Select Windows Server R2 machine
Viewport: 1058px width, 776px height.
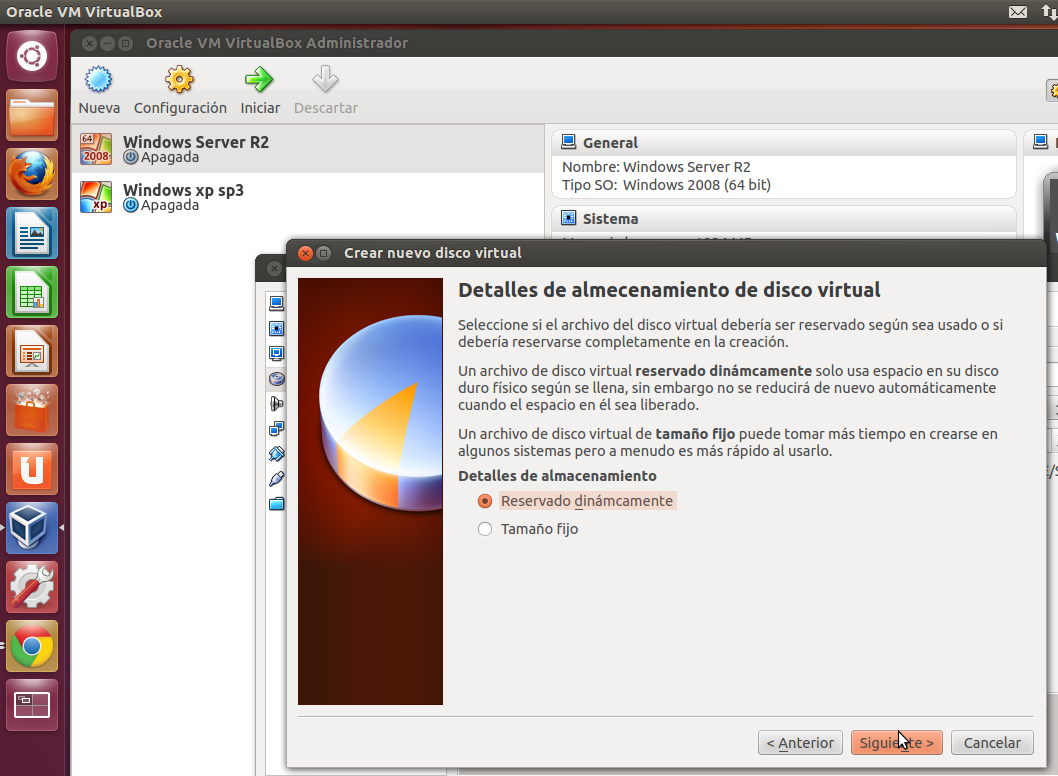coord(308,149)
